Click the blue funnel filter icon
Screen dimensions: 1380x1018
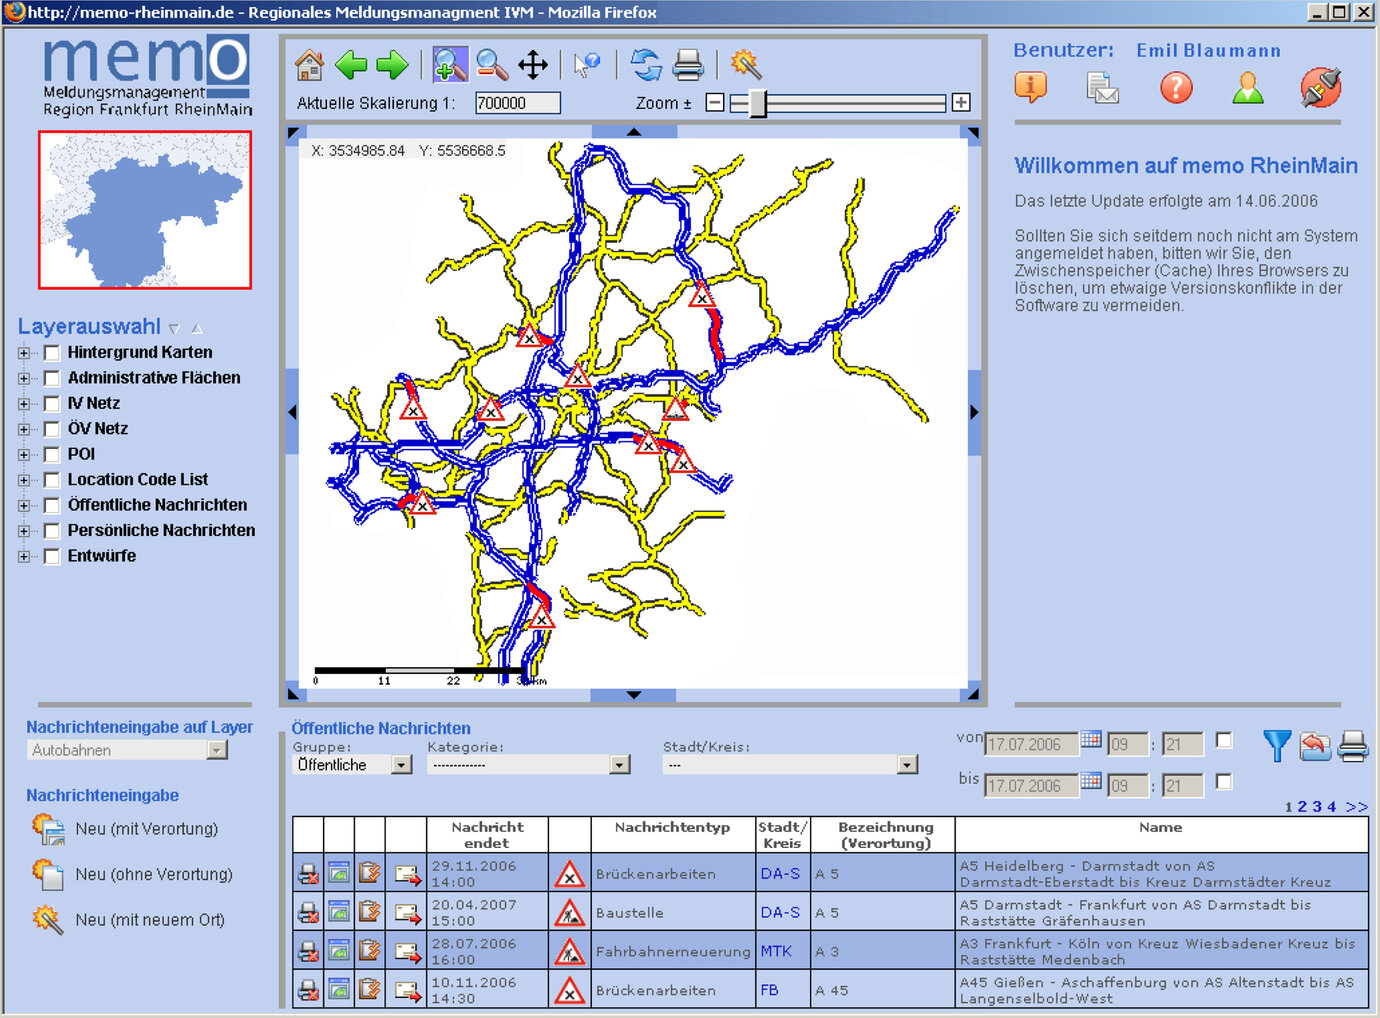pyautogui.click(x=1276, y=746)
